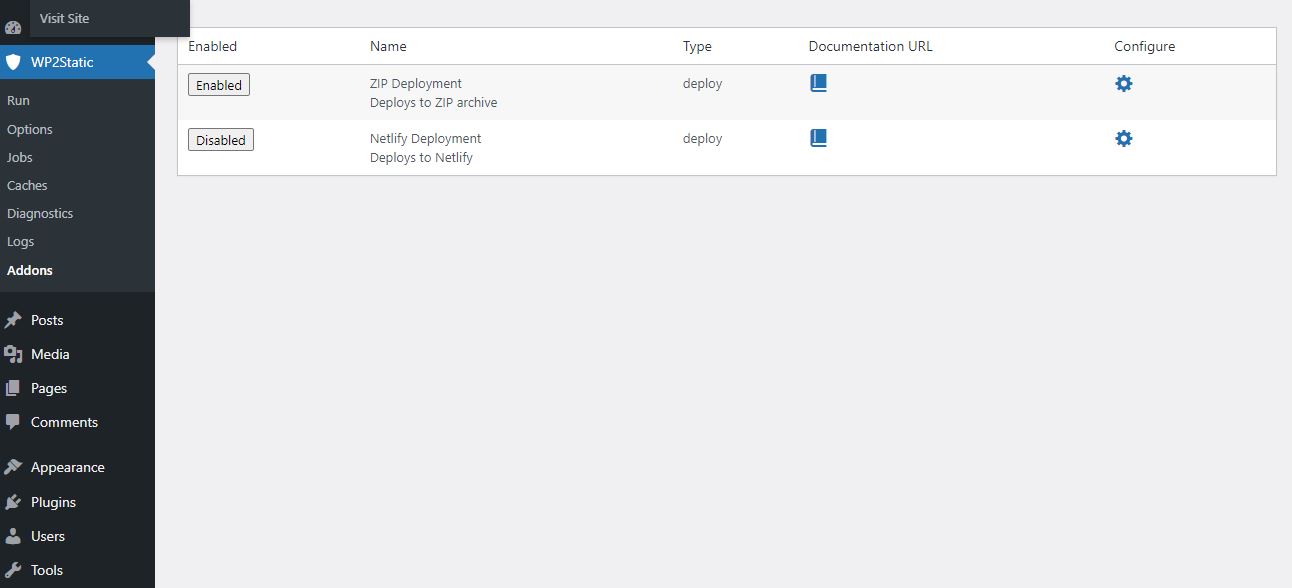Click the Pages icon in sidebar
Screen dimensions: 1292x588
(x=13, y=388)
